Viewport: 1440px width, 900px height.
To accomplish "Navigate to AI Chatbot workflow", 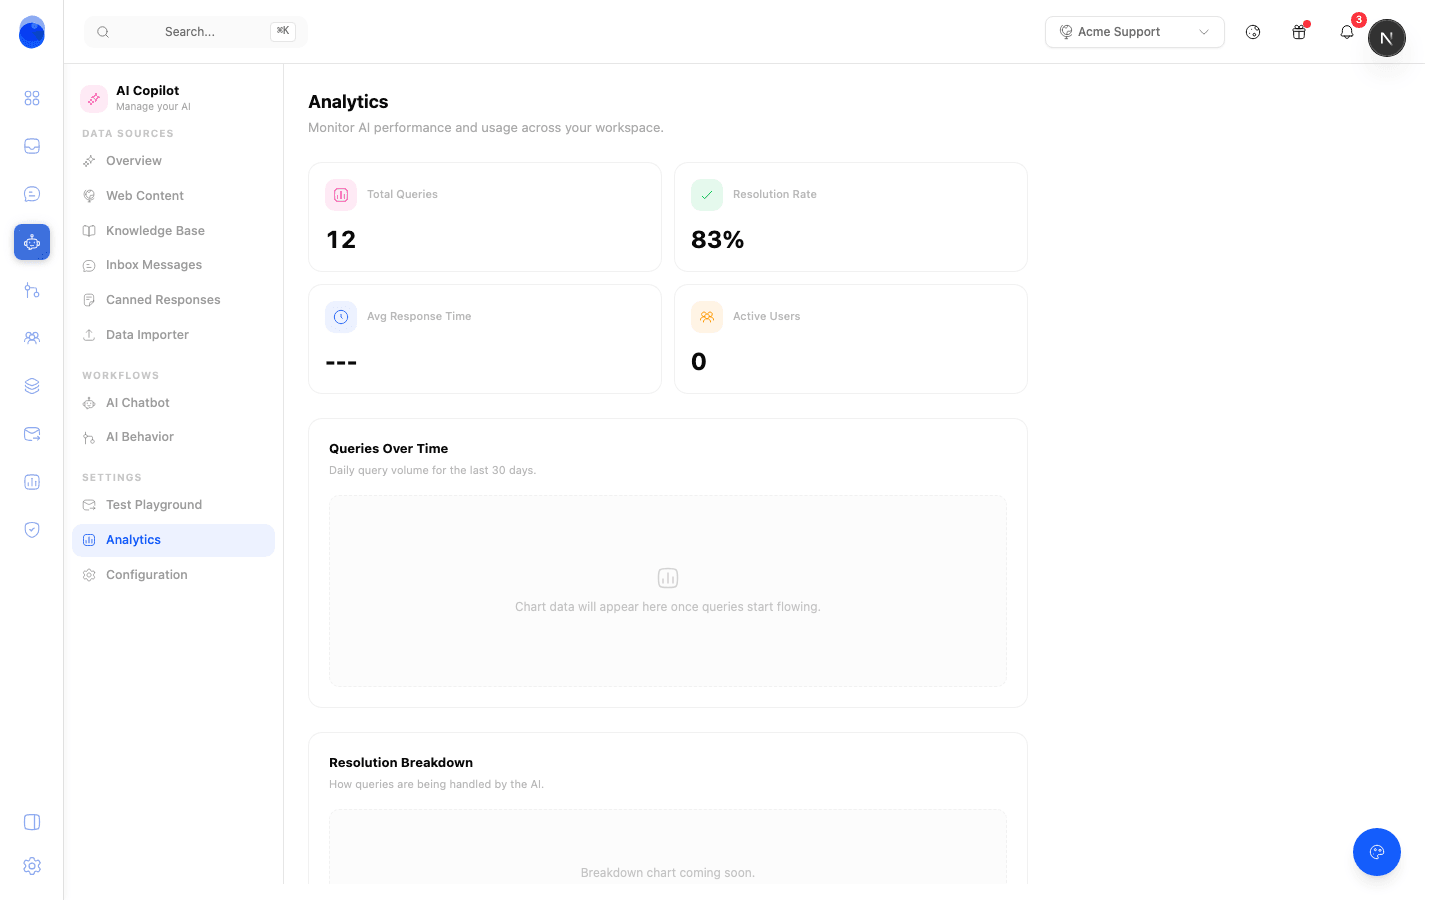I will point(173,403).
